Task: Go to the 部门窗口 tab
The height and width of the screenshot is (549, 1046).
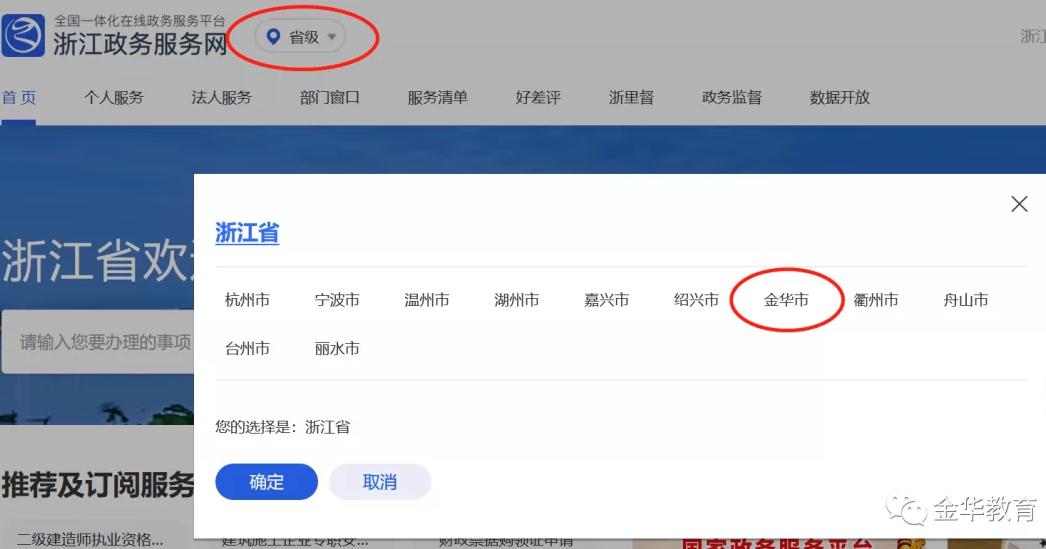Action: pos(329,97)
